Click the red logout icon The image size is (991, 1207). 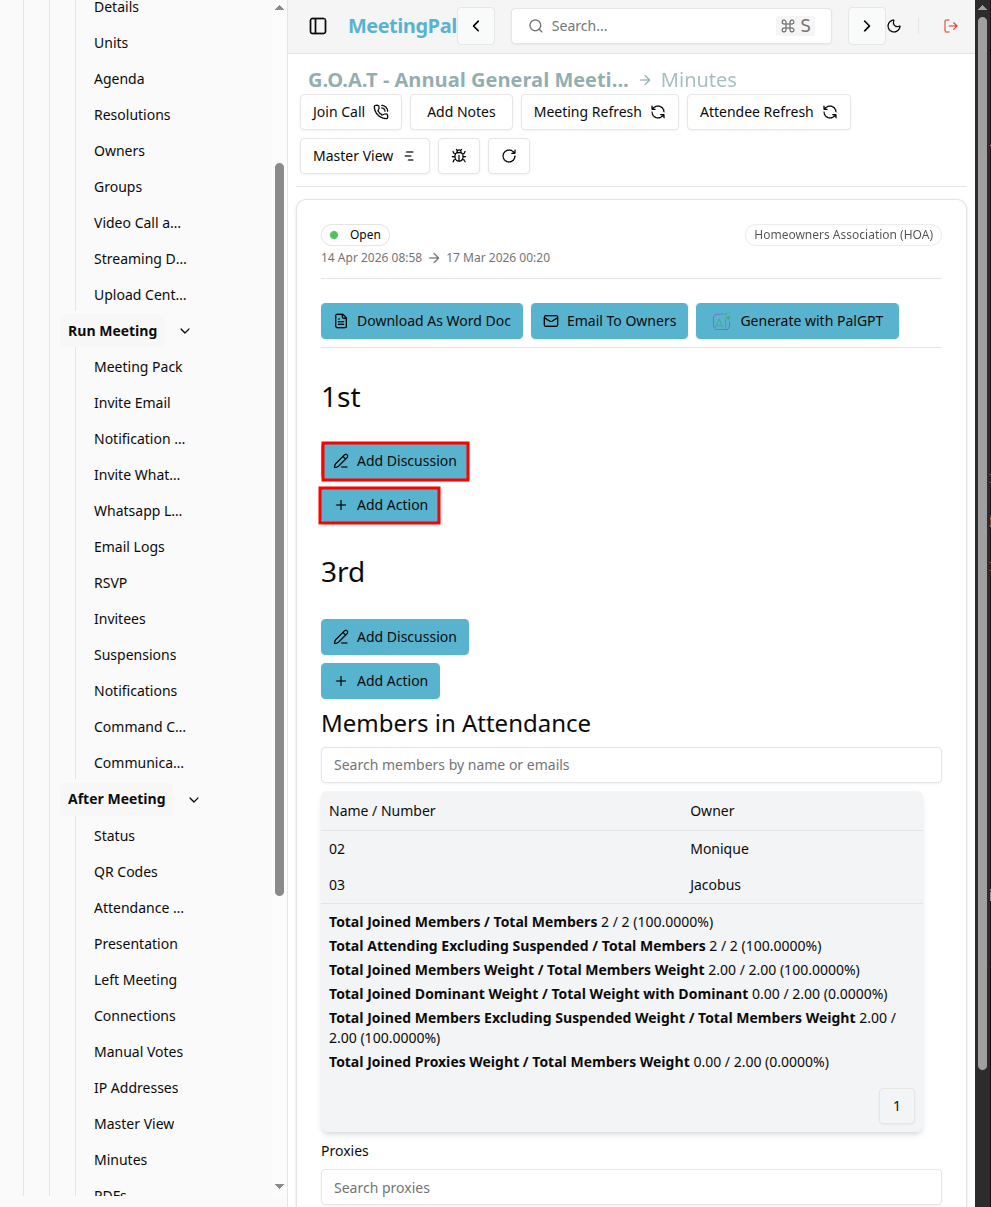click(951, 26)
